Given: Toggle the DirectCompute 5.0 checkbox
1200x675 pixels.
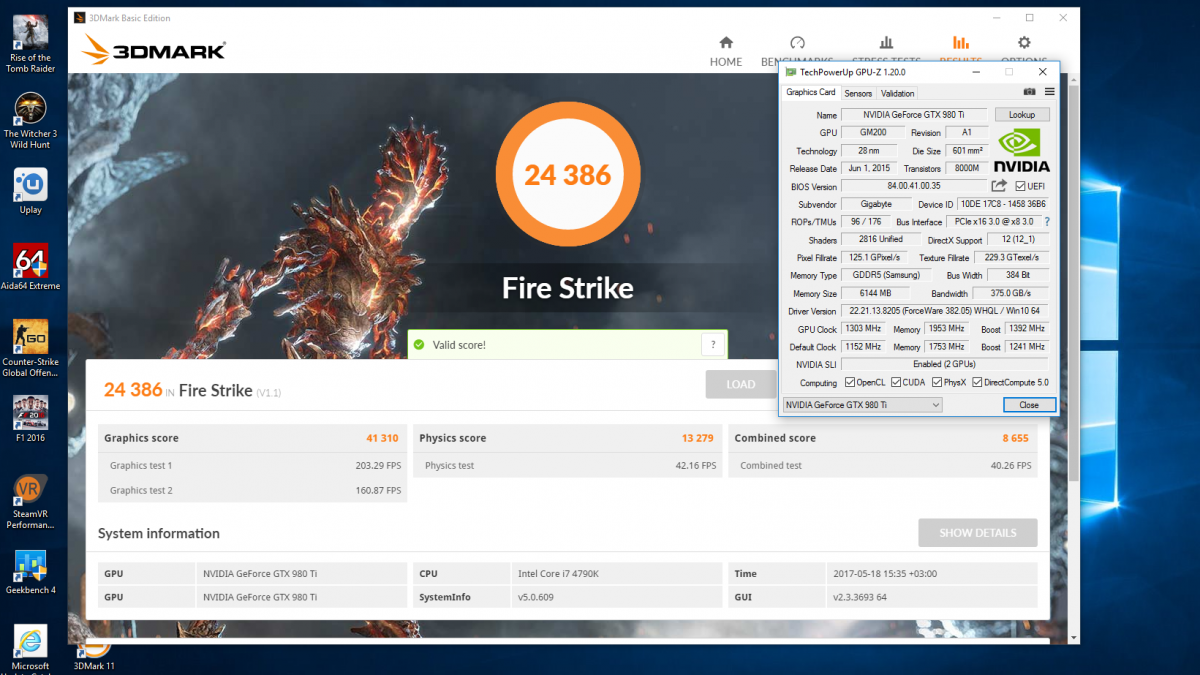Looking at the screenshot, I should [977, 382].
